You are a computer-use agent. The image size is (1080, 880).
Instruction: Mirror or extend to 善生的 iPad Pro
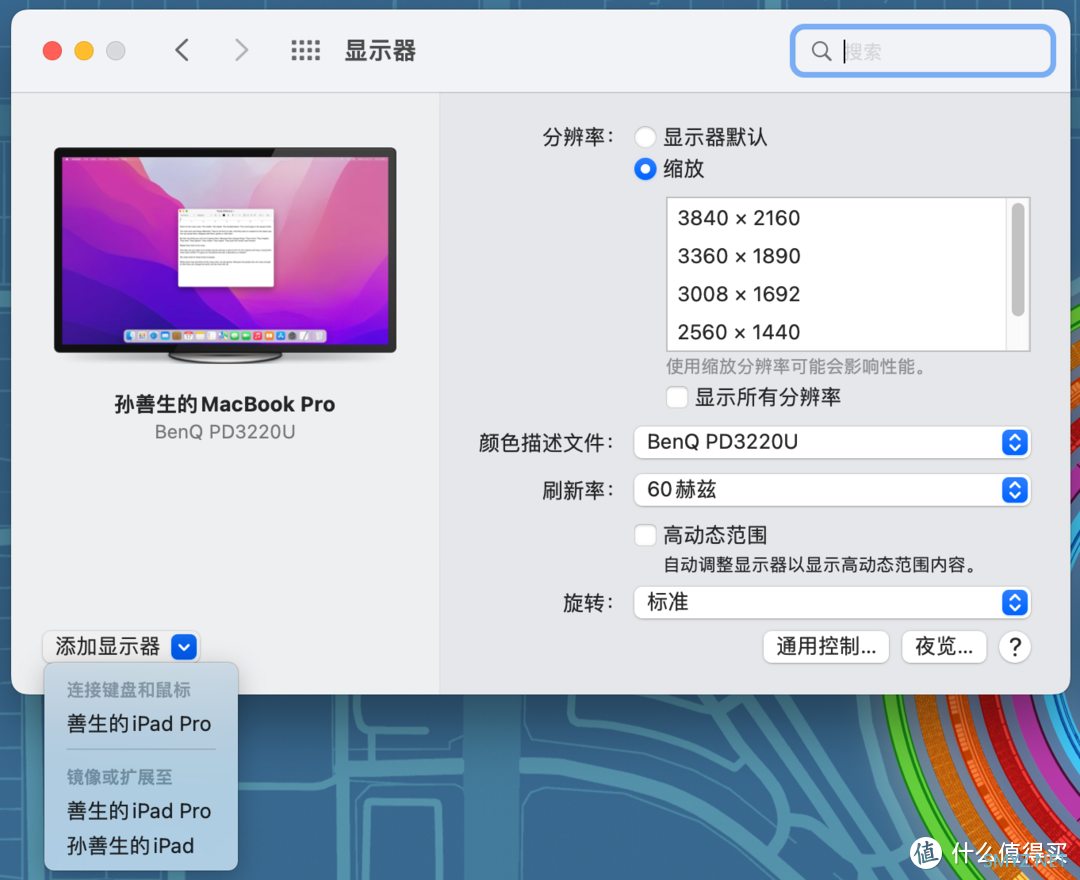tap(140, 810)
